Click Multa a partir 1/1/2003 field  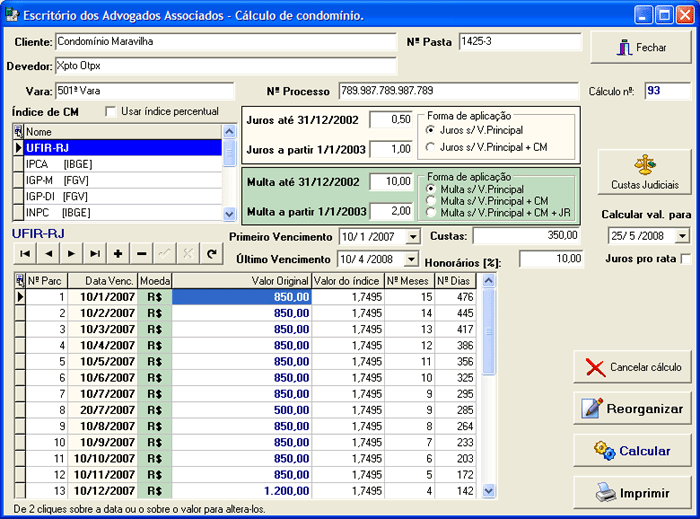tap(391, 211)
